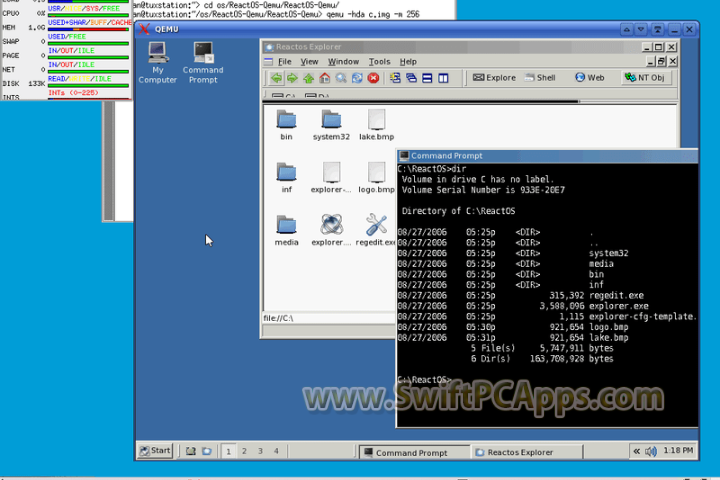This screenshot has width=720, height=480.
Task: Click the Home icon in Explorer toolbar
Action: click(x=325, y=78)
